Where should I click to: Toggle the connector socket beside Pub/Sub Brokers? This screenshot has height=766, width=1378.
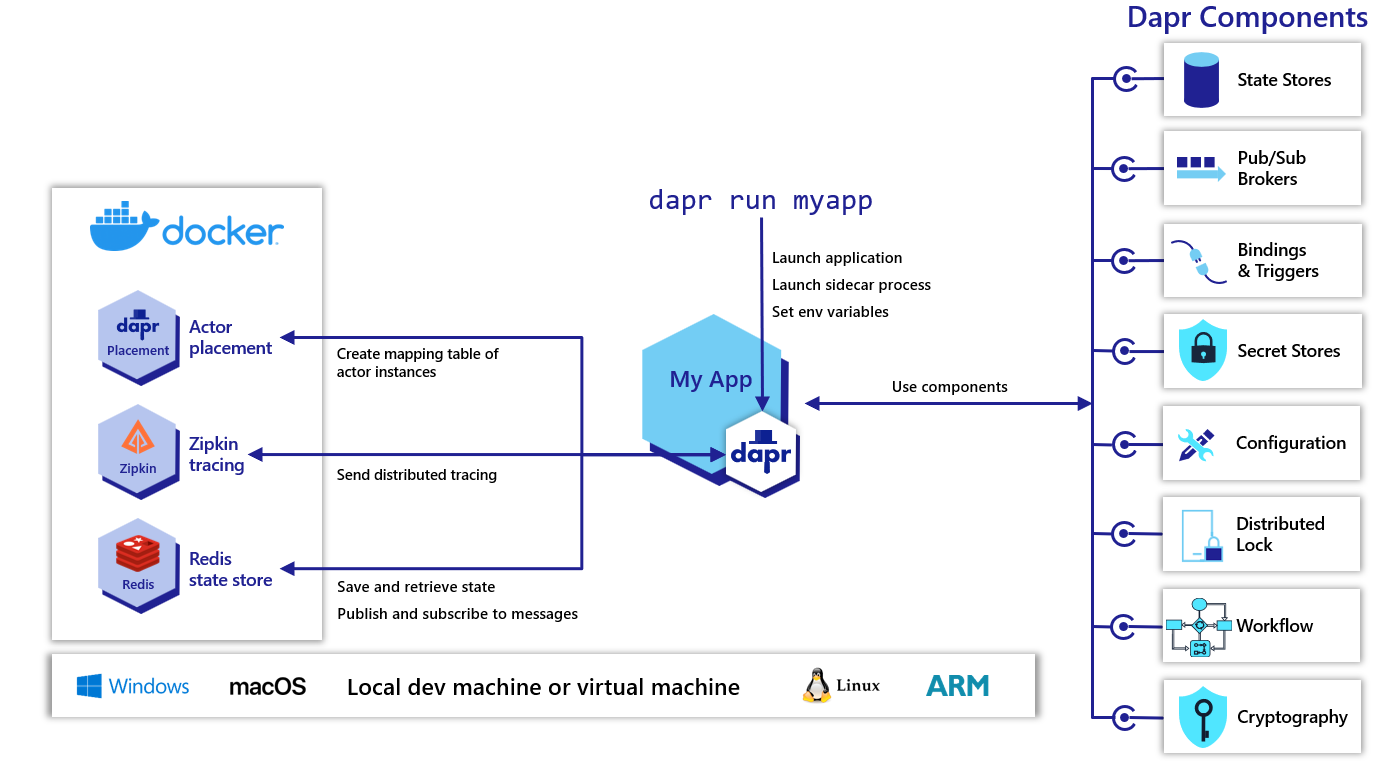point(1125,167)
